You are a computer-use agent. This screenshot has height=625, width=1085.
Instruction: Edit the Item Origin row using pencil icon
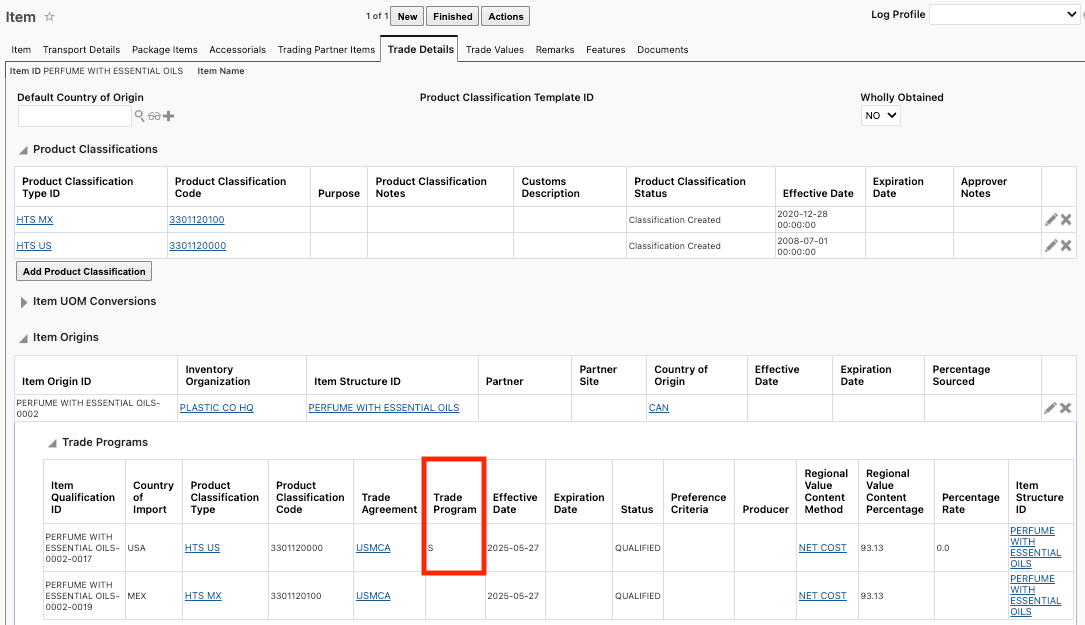[x=1048, y=407]
